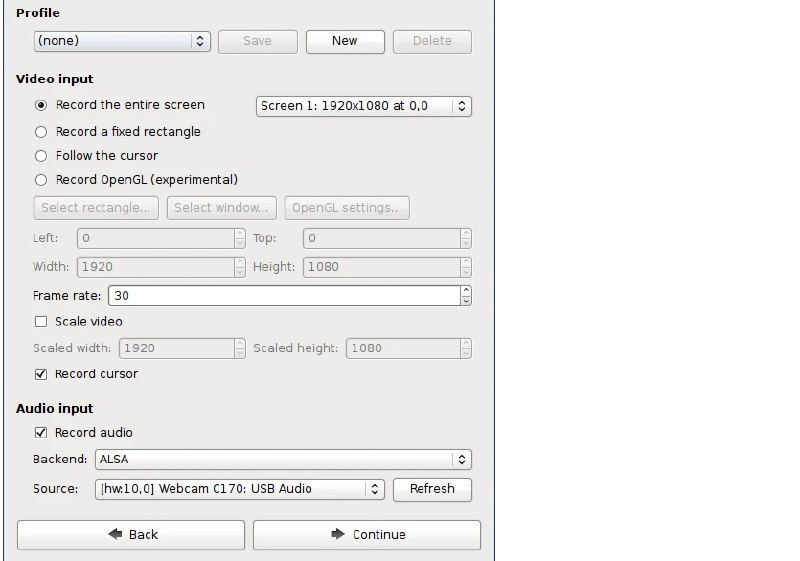800x561 pixels.
Task: Click the New profile button
Action: tap(345, 41)
